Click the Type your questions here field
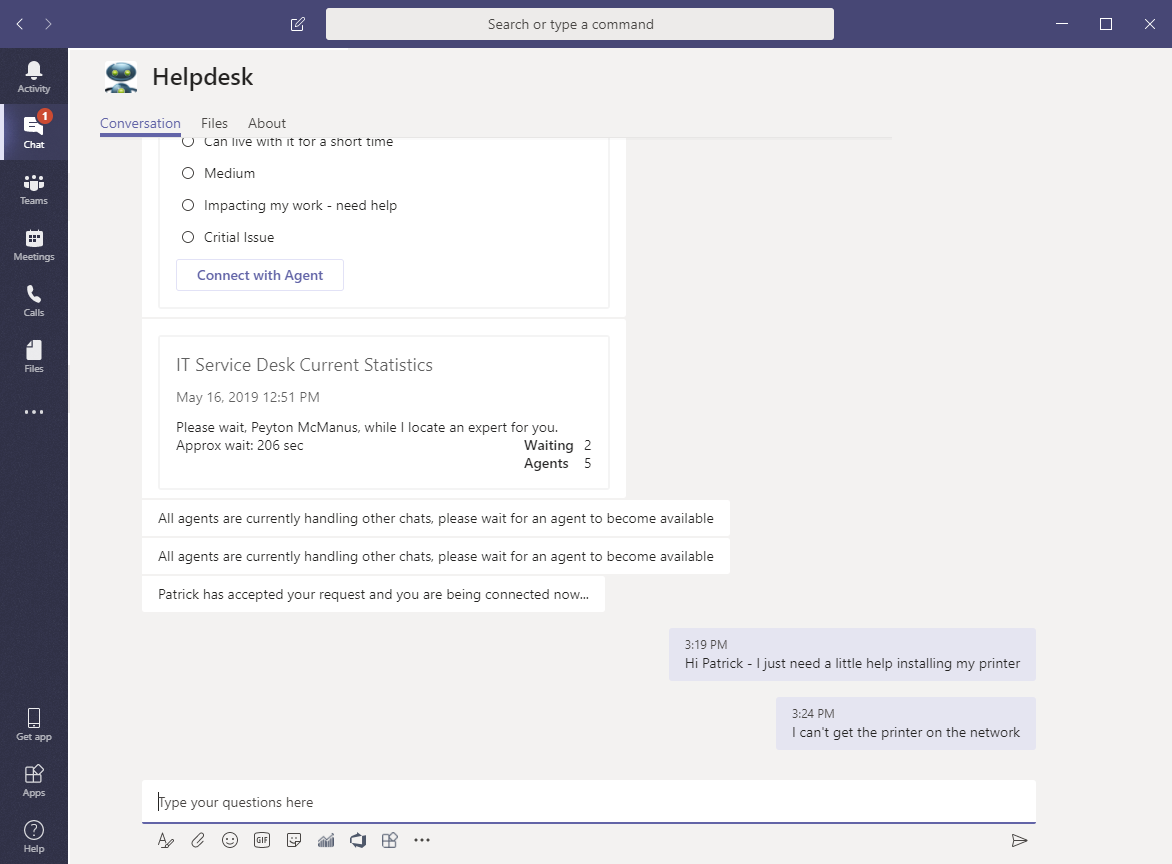1172x864 pixels. pos(589,802)
